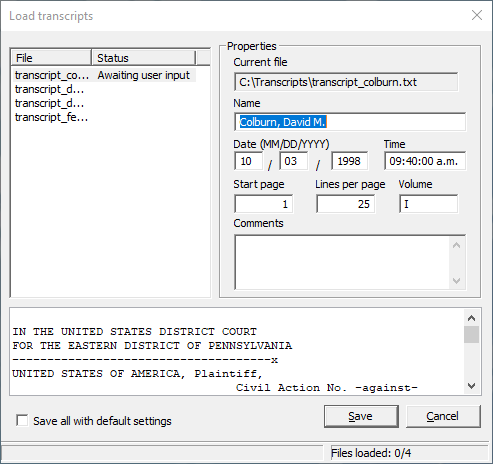Click the UNITED STATES OF AMERICA, Plaintiff line

(x=137, y=374)
